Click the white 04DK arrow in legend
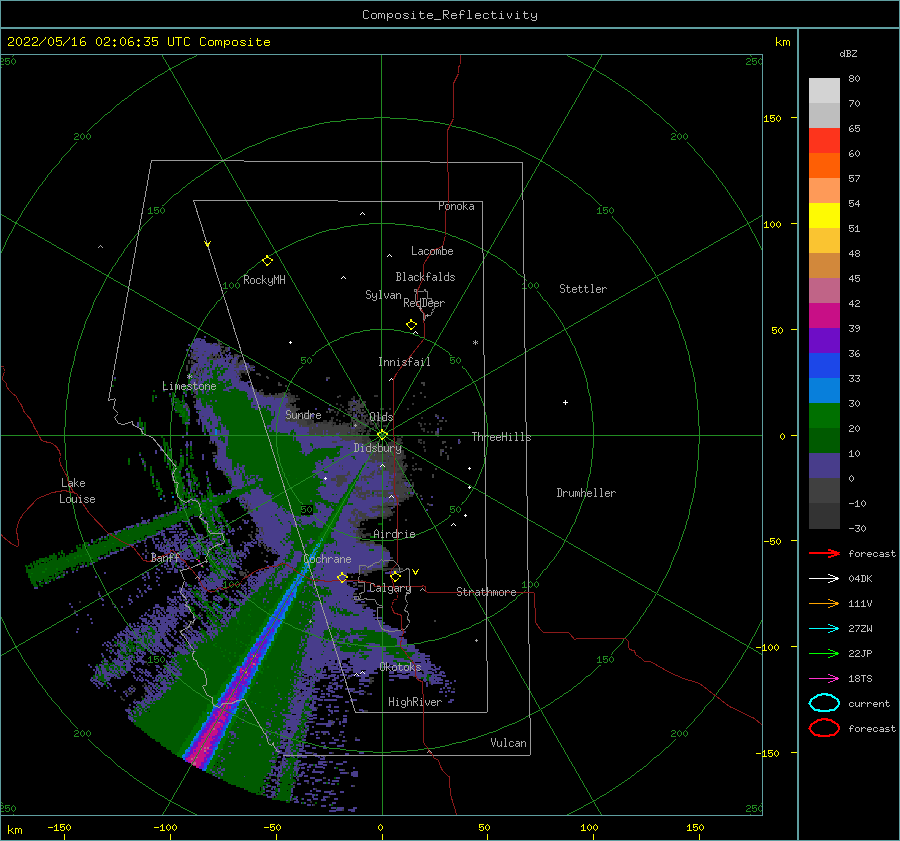This screenshot has width=900, height=841. click(x=824, y=578)
